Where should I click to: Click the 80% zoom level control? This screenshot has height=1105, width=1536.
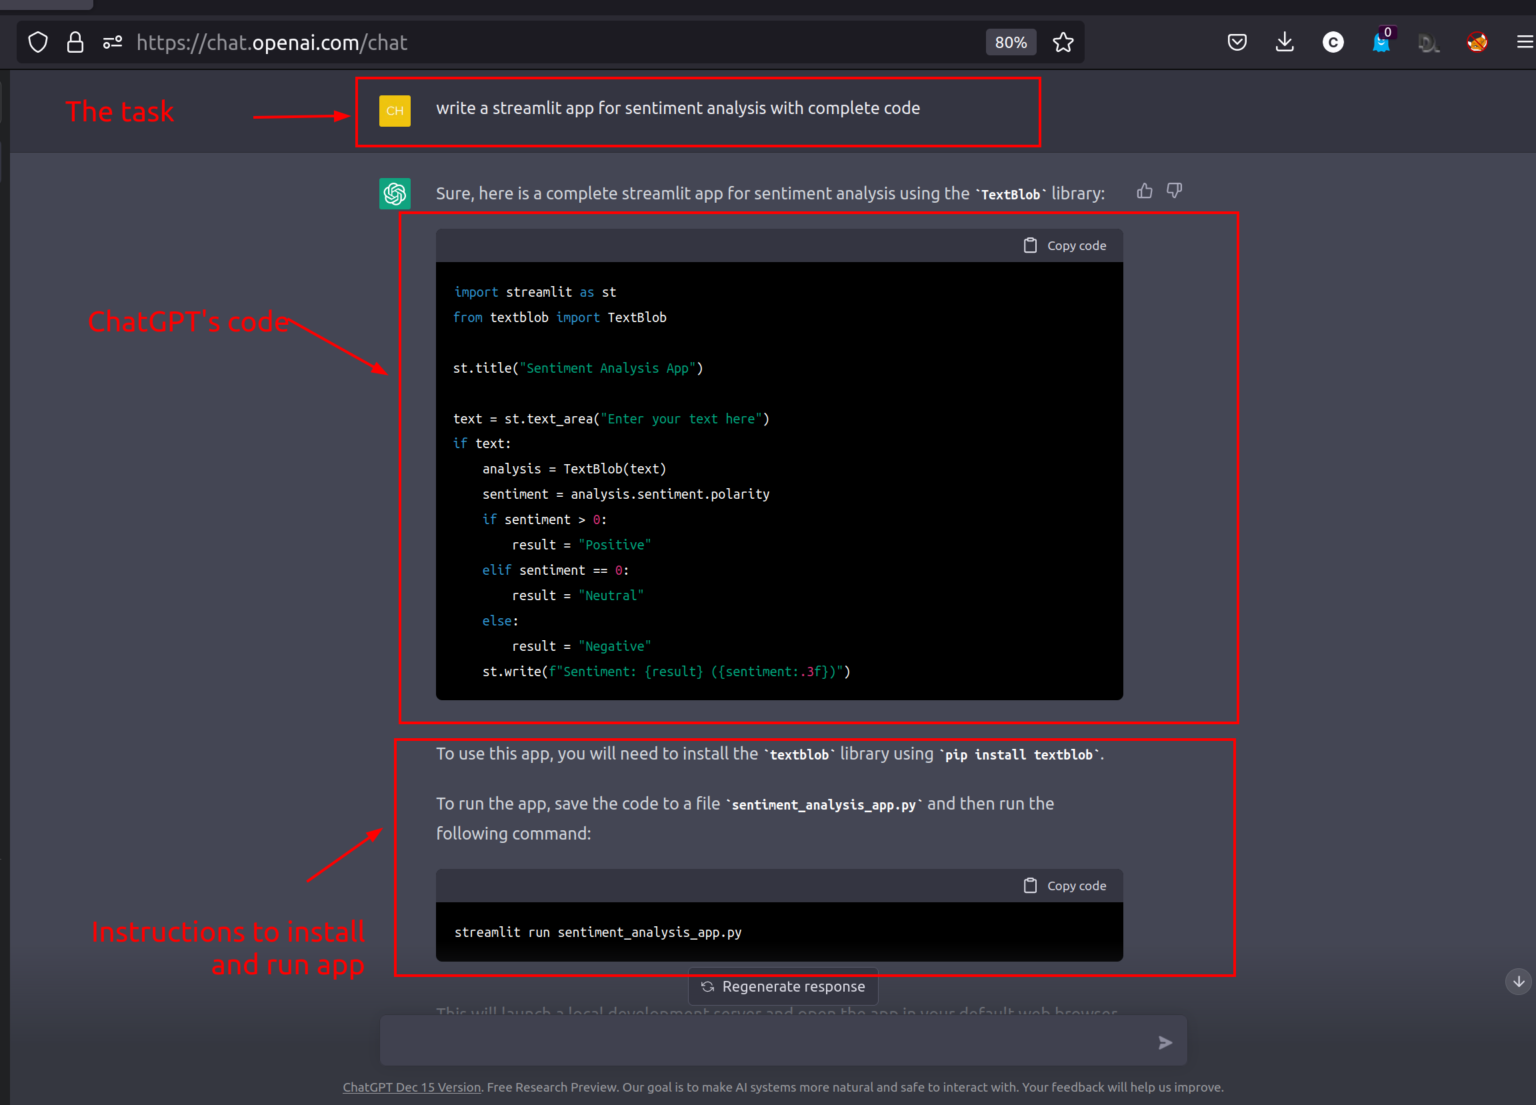pyautogui.click(x=1010, y=42)
